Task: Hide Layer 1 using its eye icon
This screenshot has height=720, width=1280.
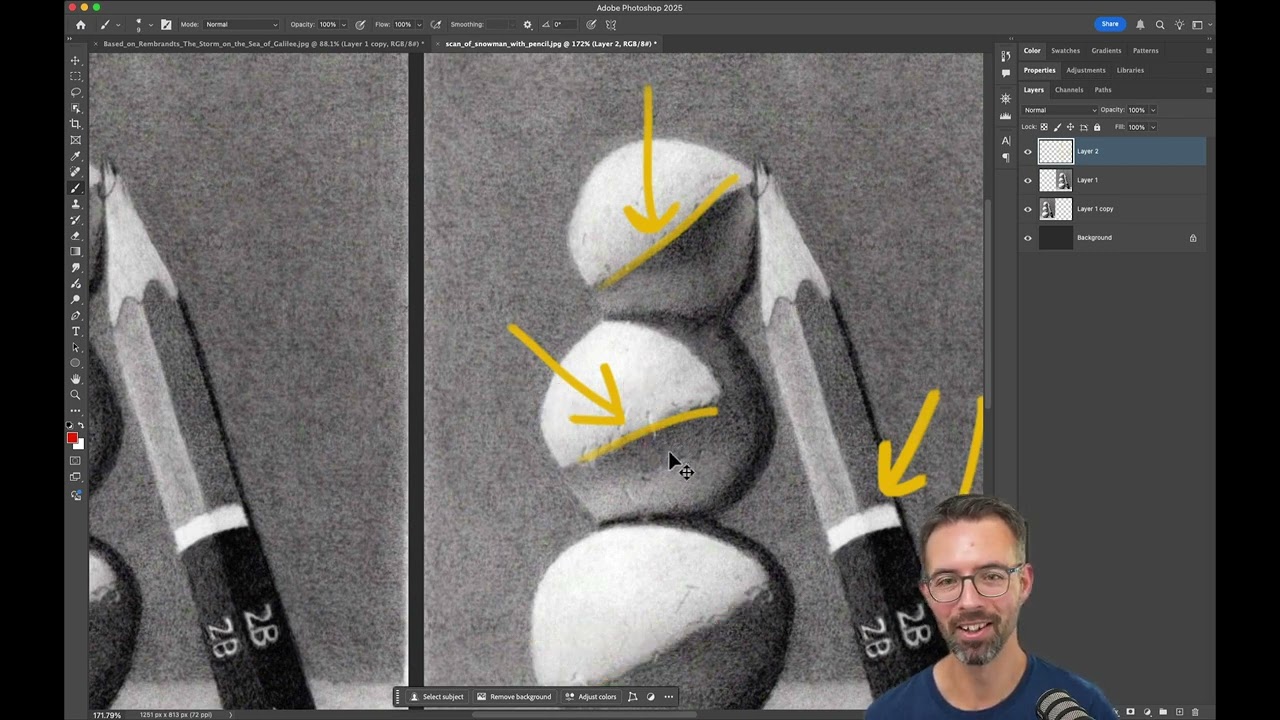Action: tap(1027, 181)
